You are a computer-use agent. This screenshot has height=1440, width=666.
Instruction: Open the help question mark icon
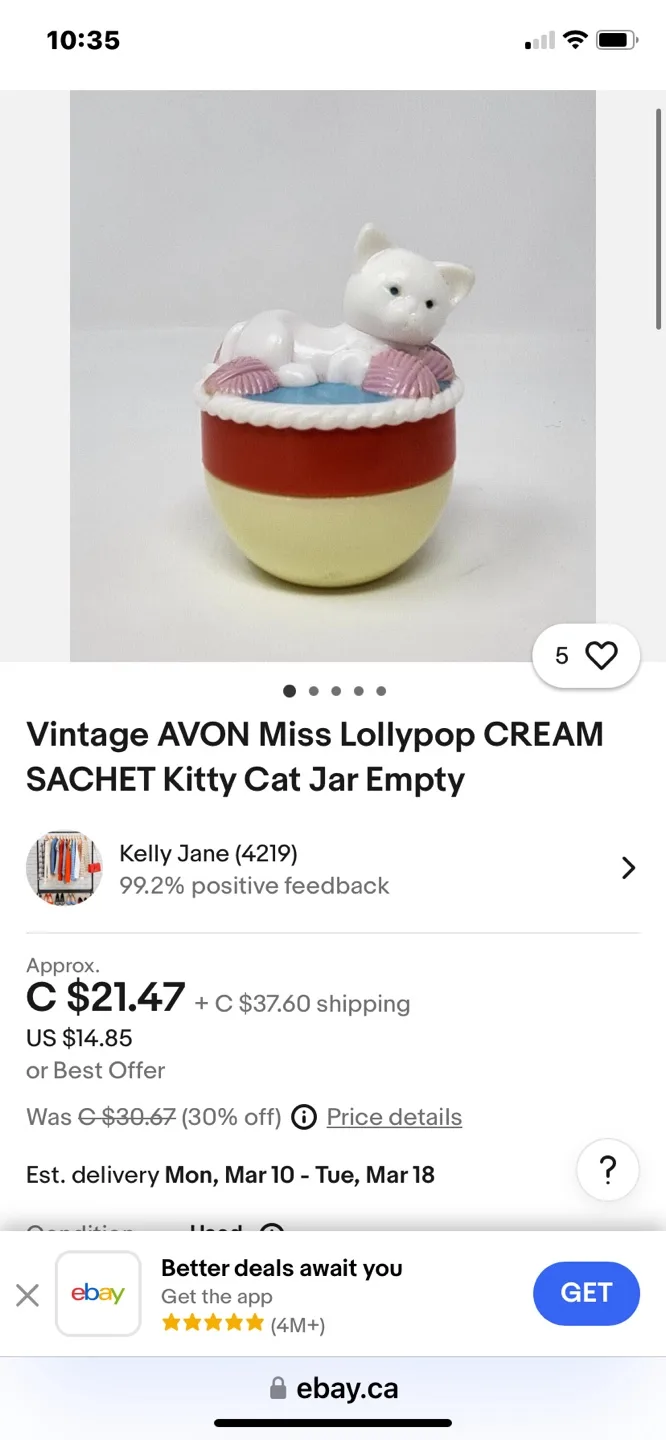[608, 1169]
